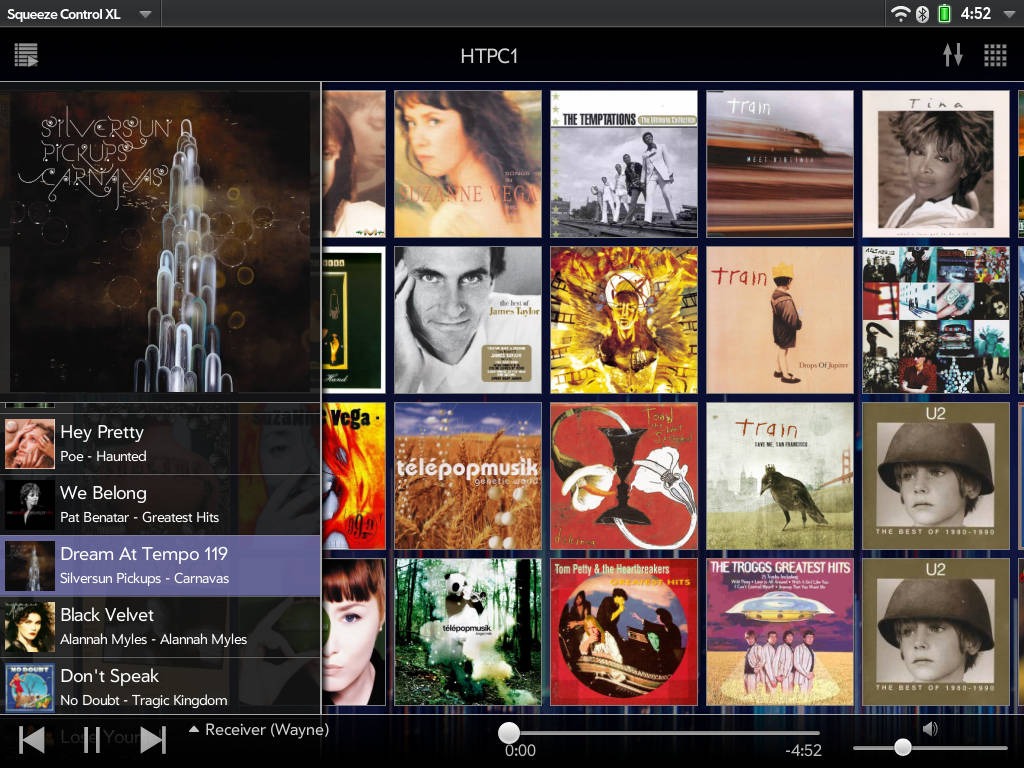The image size is (1024, 768).
Task: Check the Wi-Fi status icon
Action: click(x=900, y=13)
